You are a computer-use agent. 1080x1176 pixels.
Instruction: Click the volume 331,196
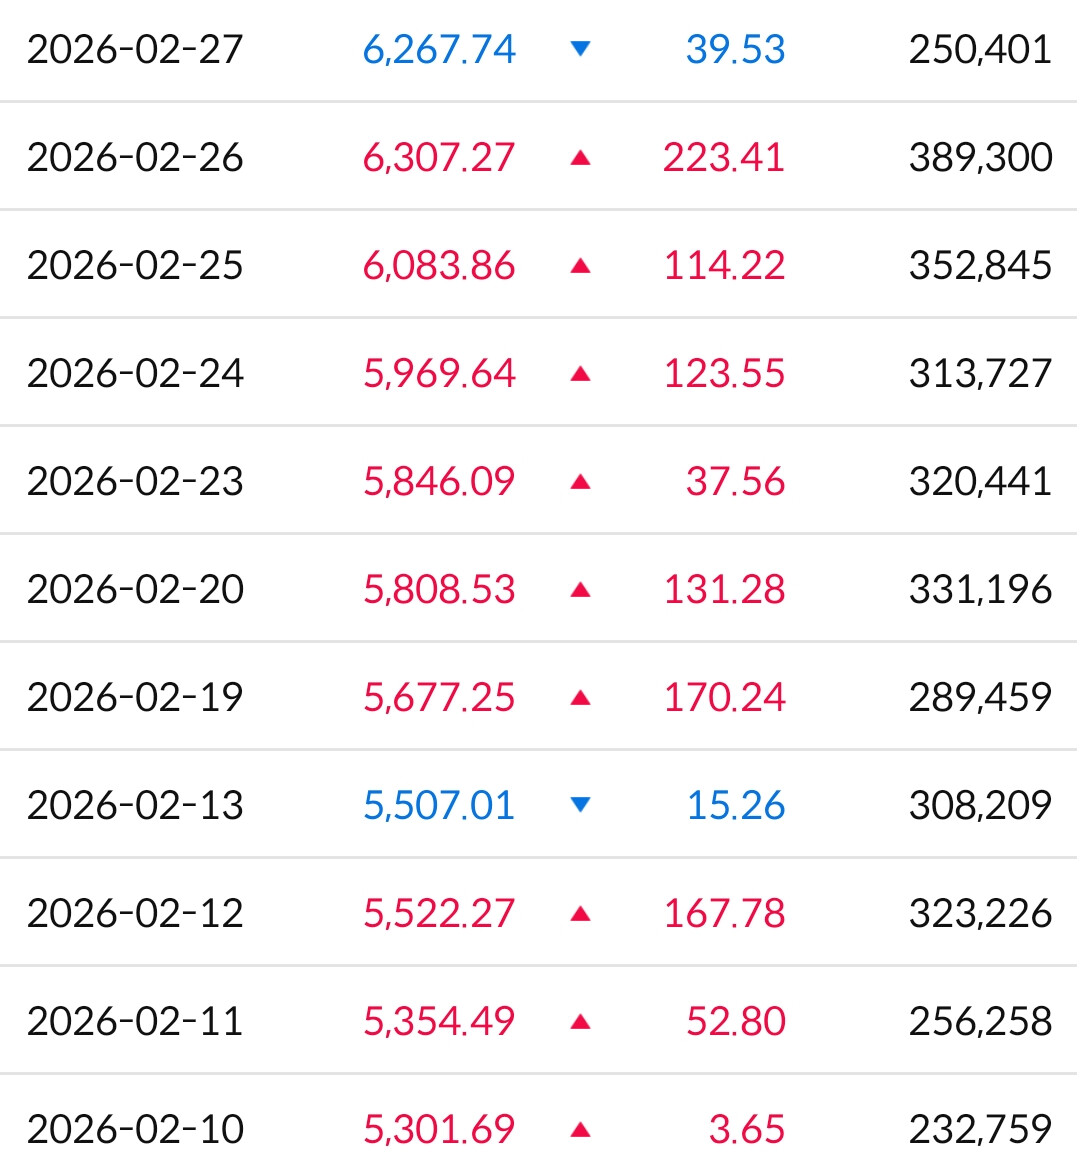click(x=980, y=590)
